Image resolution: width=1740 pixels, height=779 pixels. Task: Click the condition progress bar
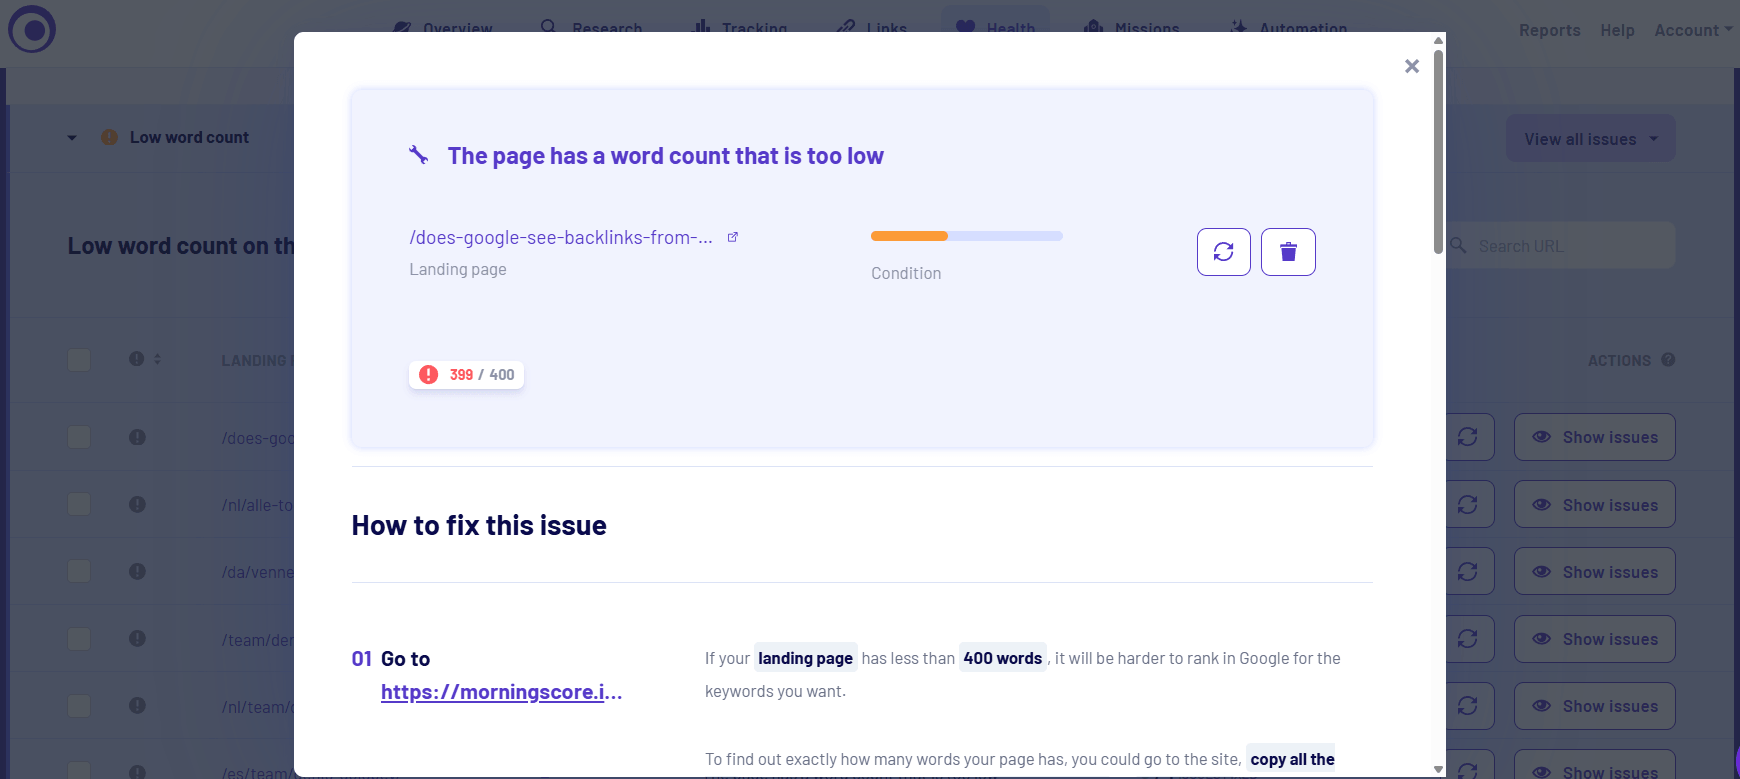point(967,236)
